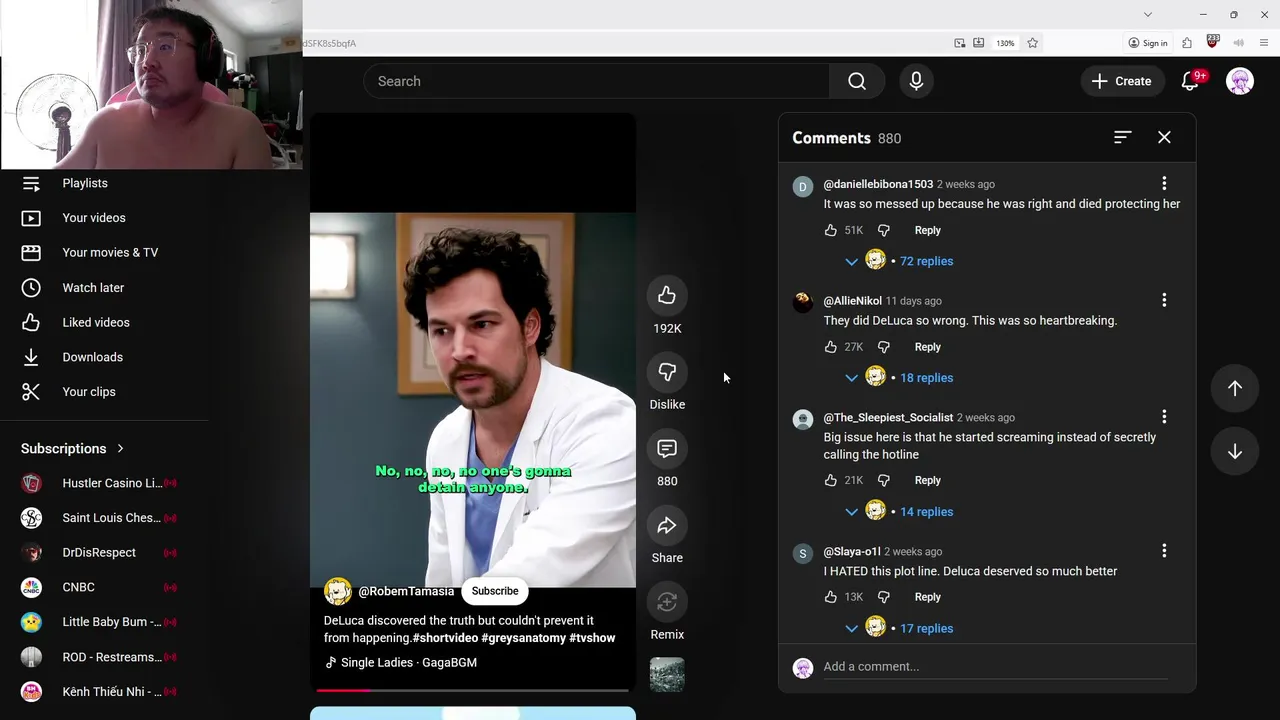The width and height of the screenshot is (1280, 720).
Task: Open notifications bell with 9+ badge
Action: pos(1190,81)
